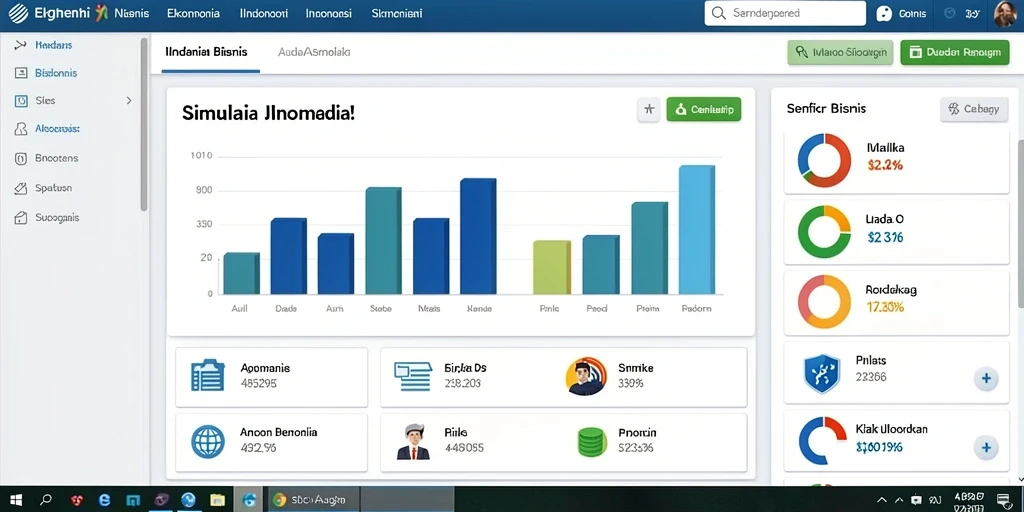Open the File Explorer folder taskbar icon

(x=218, y=500)
